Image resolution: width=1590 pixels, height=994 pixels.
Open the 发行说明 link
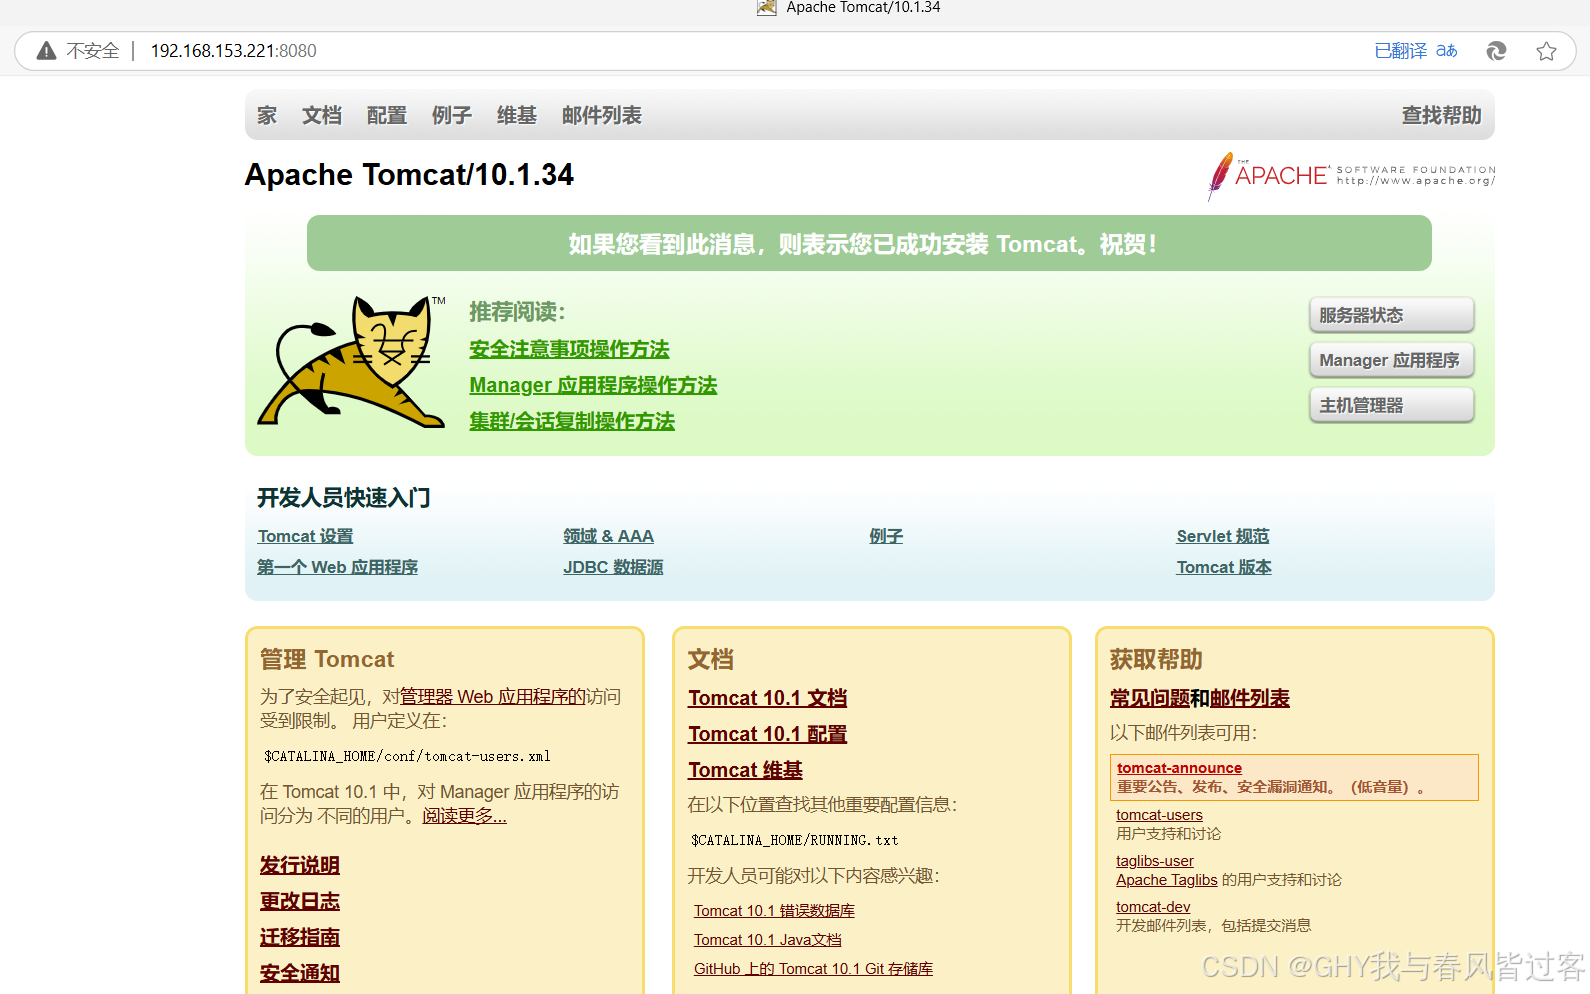point(300,865)
